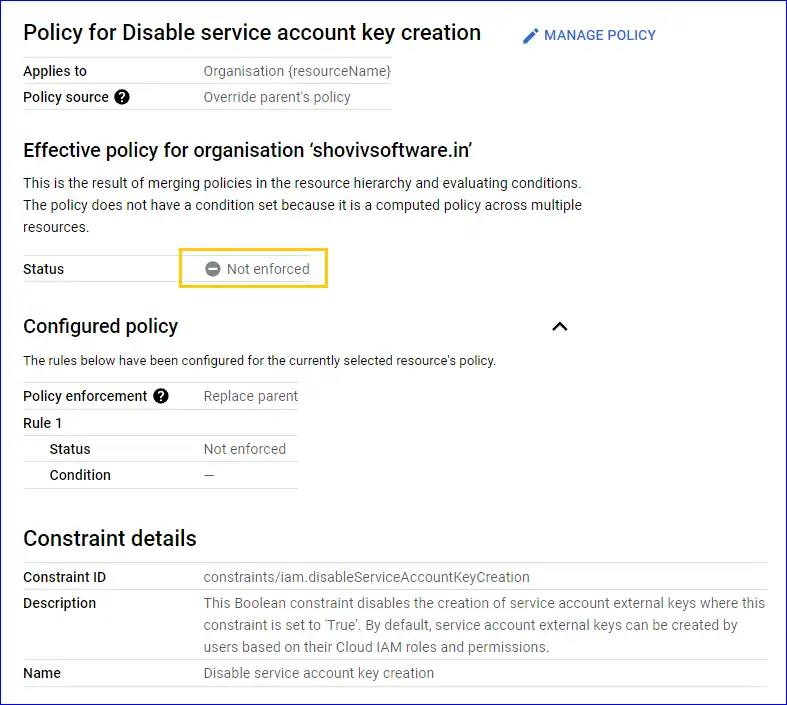
Task: Open the help icon beside Policy enforcement
Action: 161,396
